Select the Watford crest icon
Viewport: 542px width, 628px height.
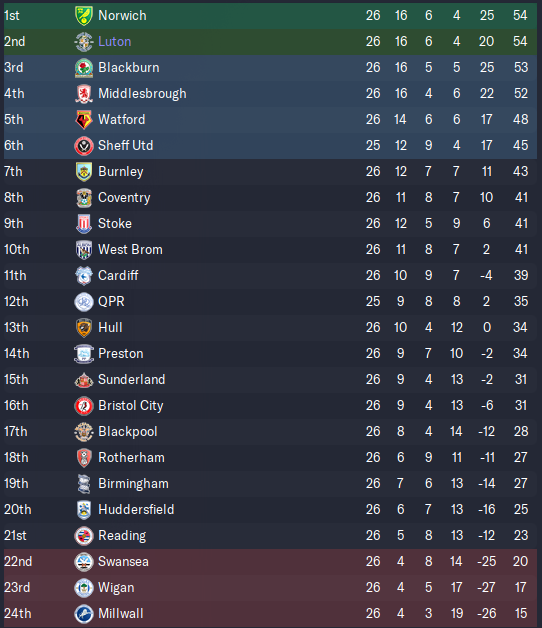click(84, 120)
